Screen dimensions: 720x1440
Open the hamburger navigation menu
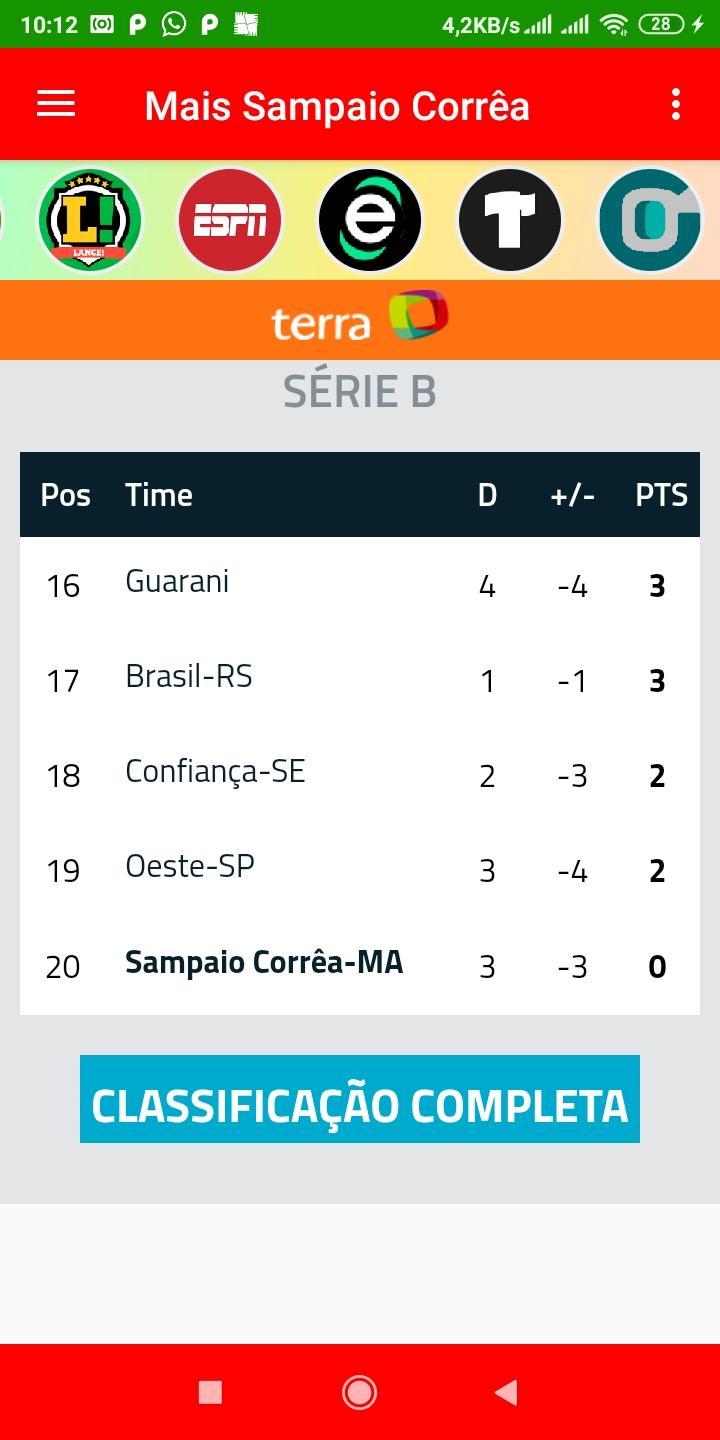click(56, 104)
